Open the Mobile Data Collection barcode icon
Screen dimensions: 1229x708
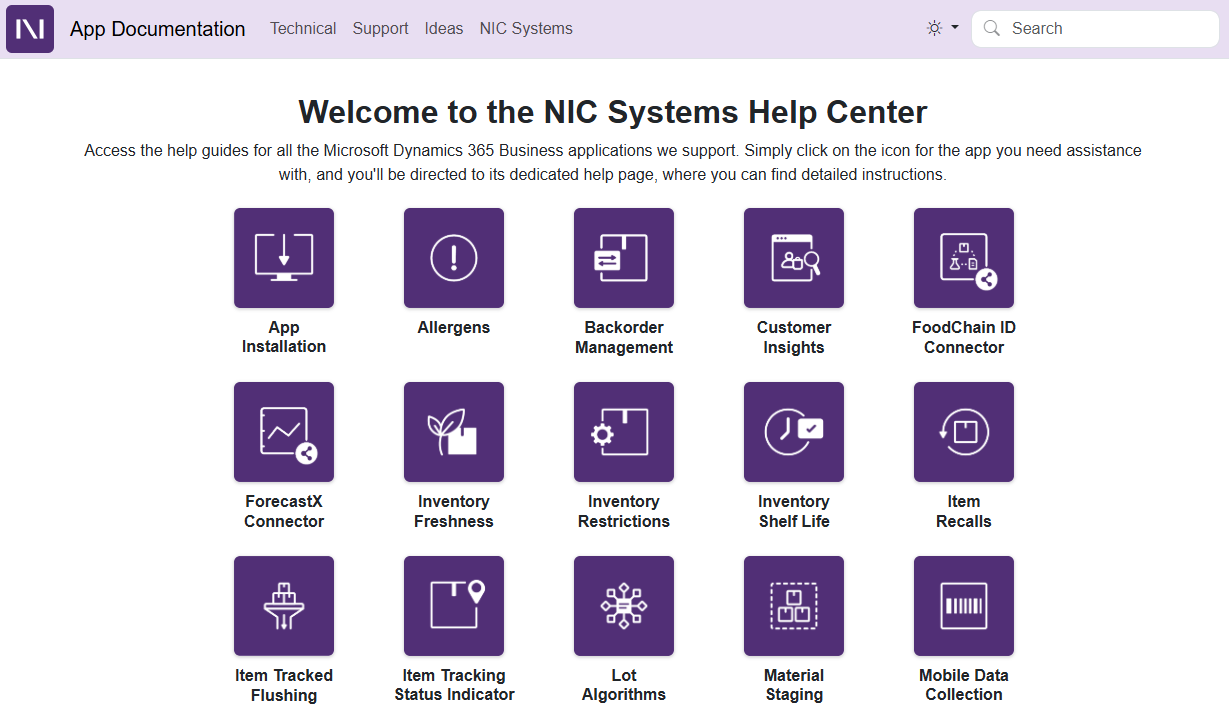point(964,606)
